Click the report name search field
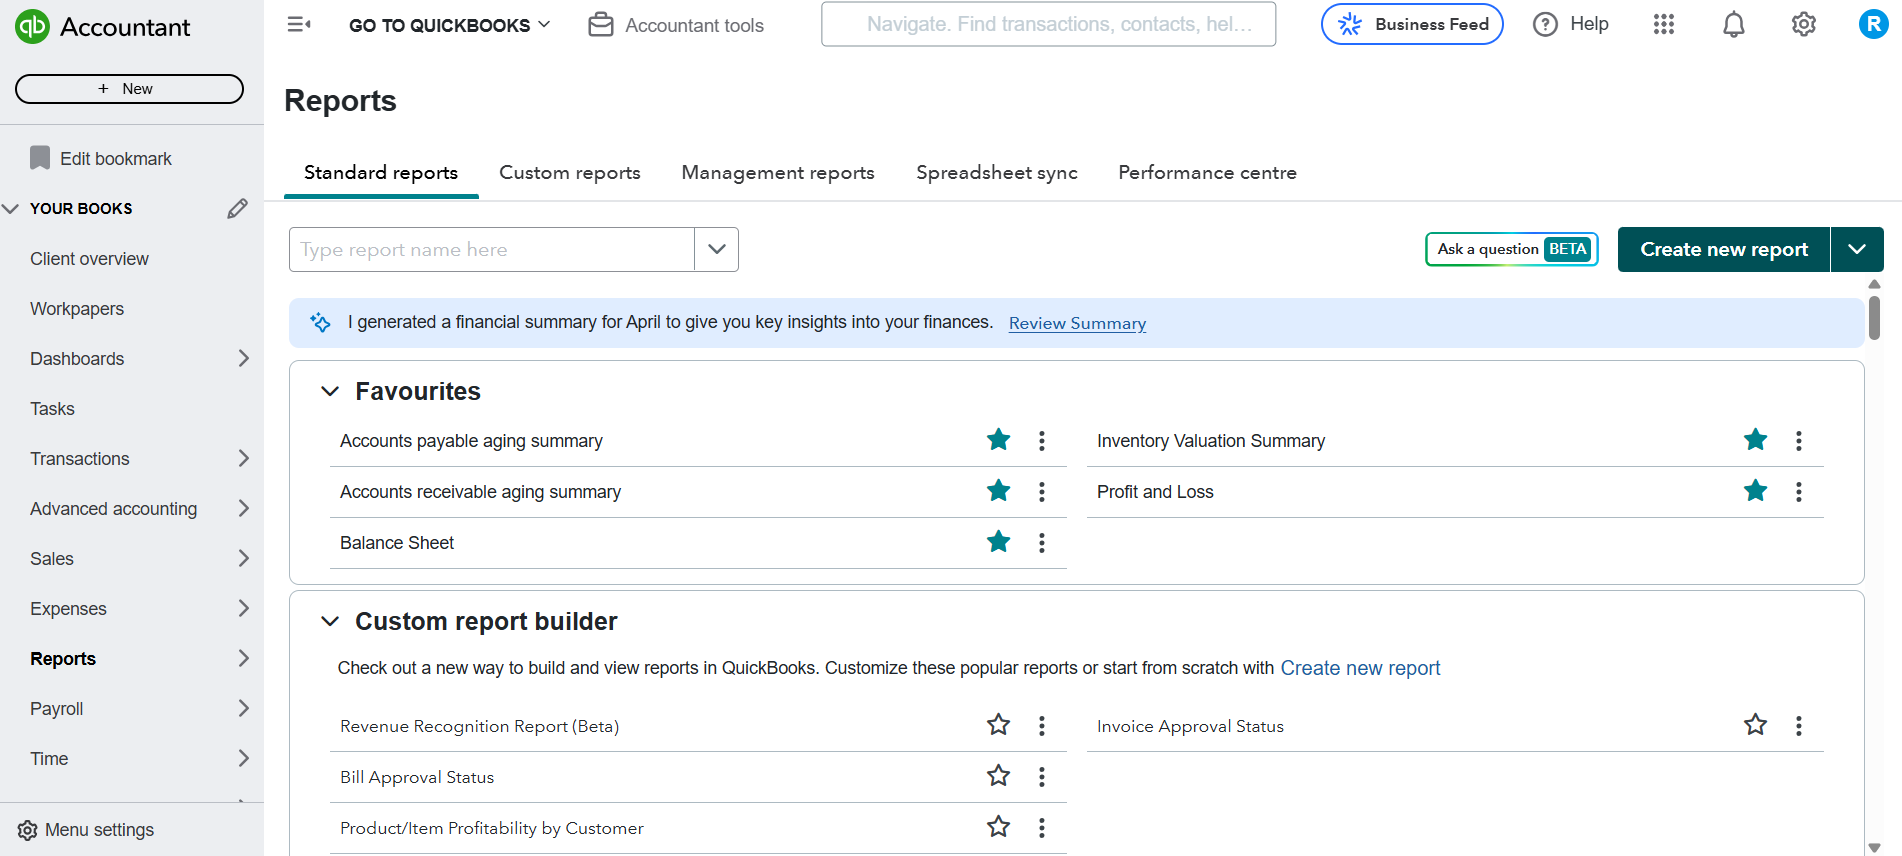1902x856 pixels. tap(492, 249)
